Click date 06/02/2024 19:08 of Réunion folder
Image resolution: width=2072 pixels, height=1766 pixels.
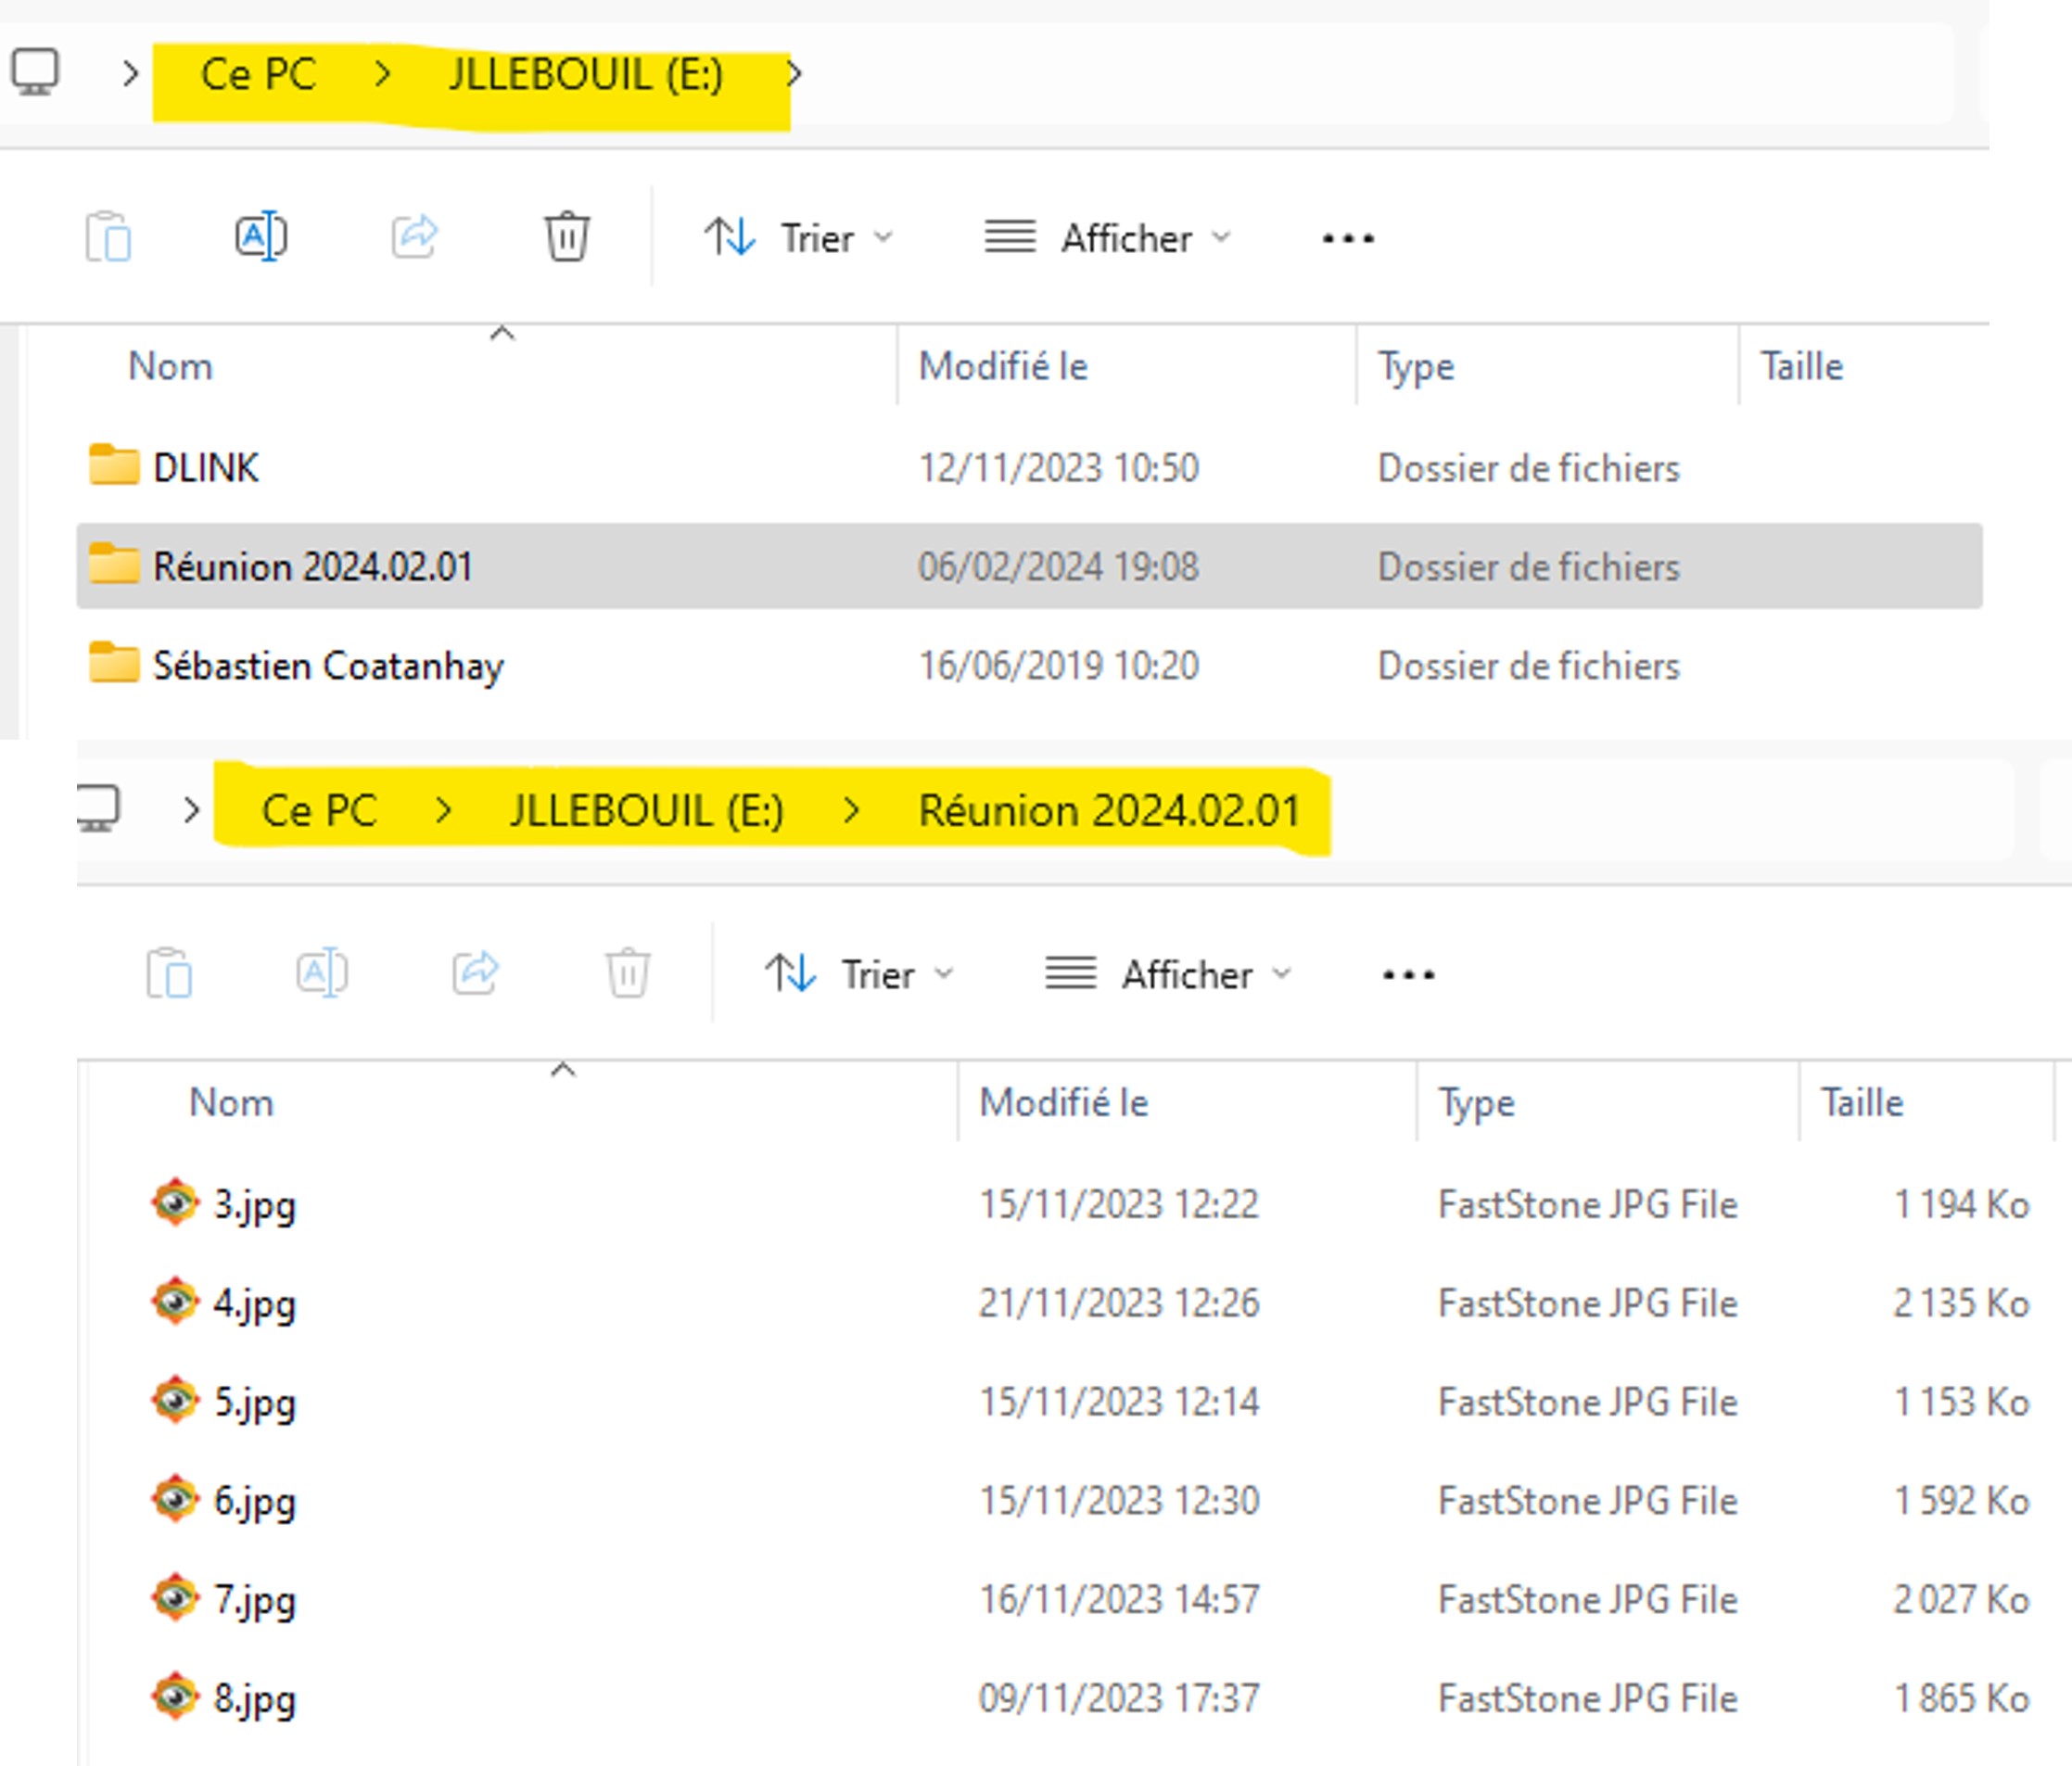pos(1059,567)
